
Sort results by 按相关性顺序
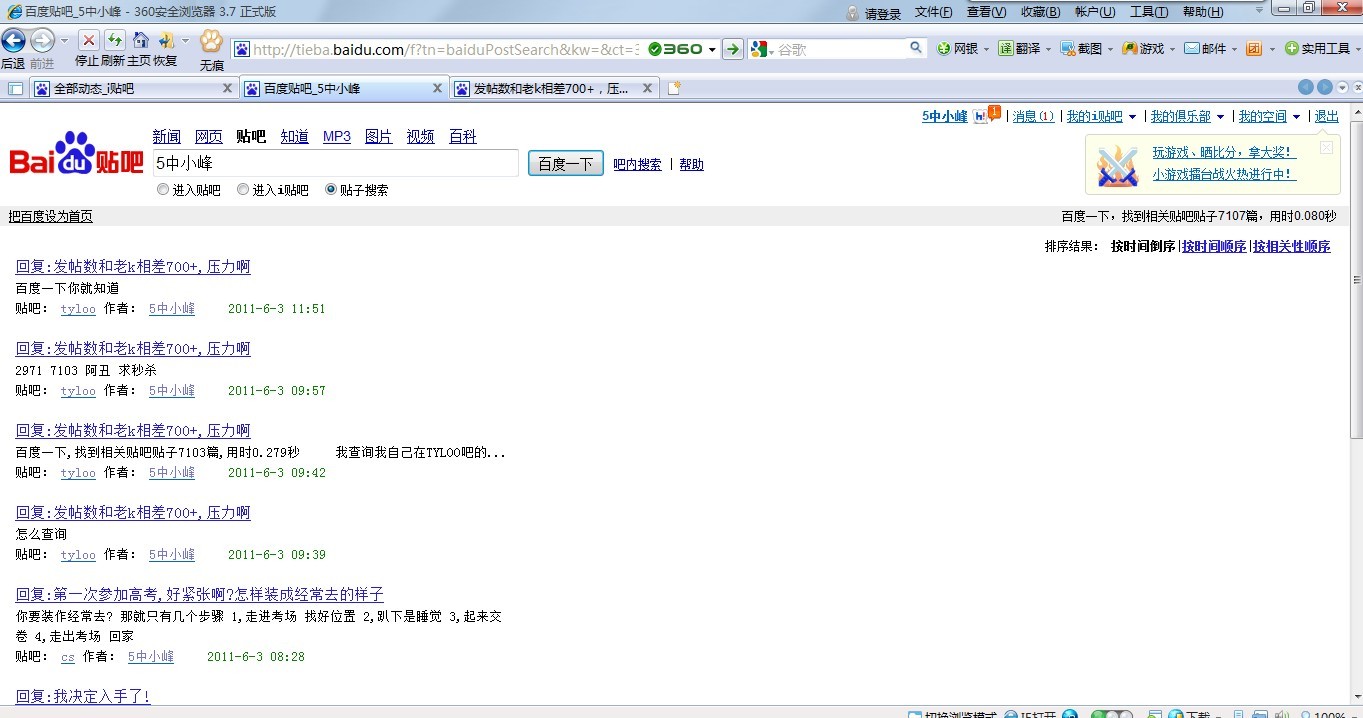coord(1292,246)
